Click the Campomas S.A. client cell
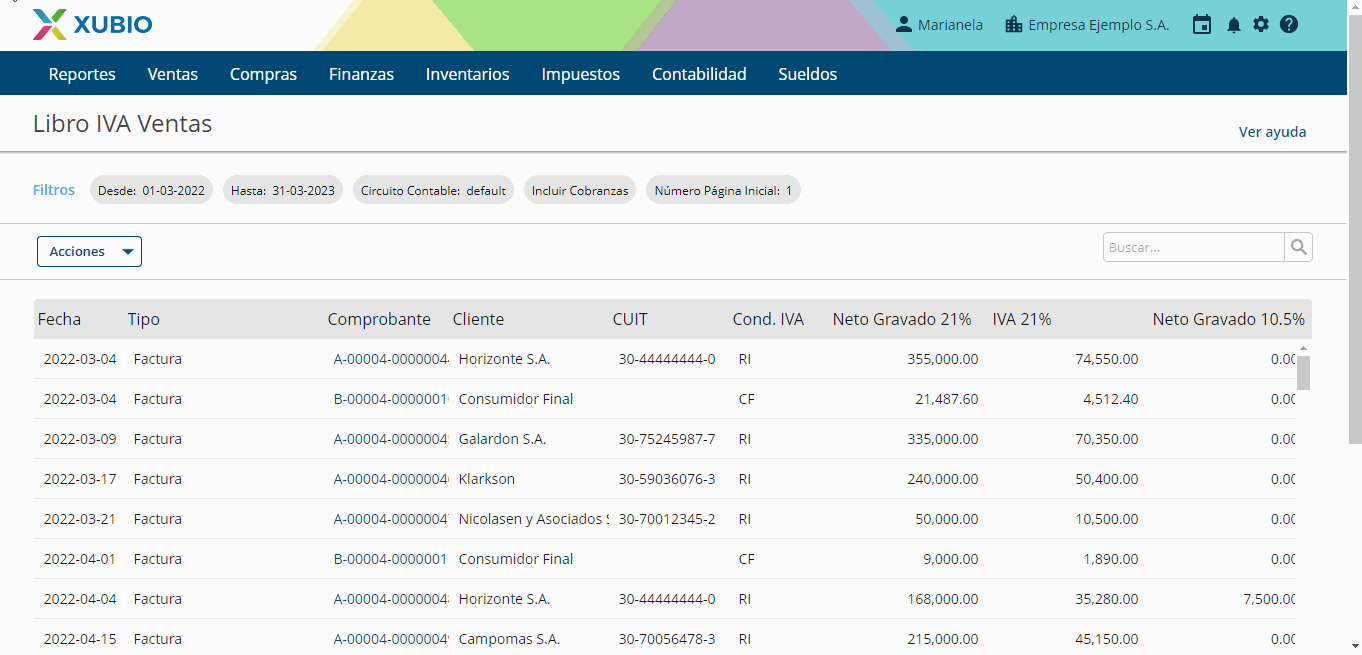This screenshot has height=655, width=1362. (509, 639)
